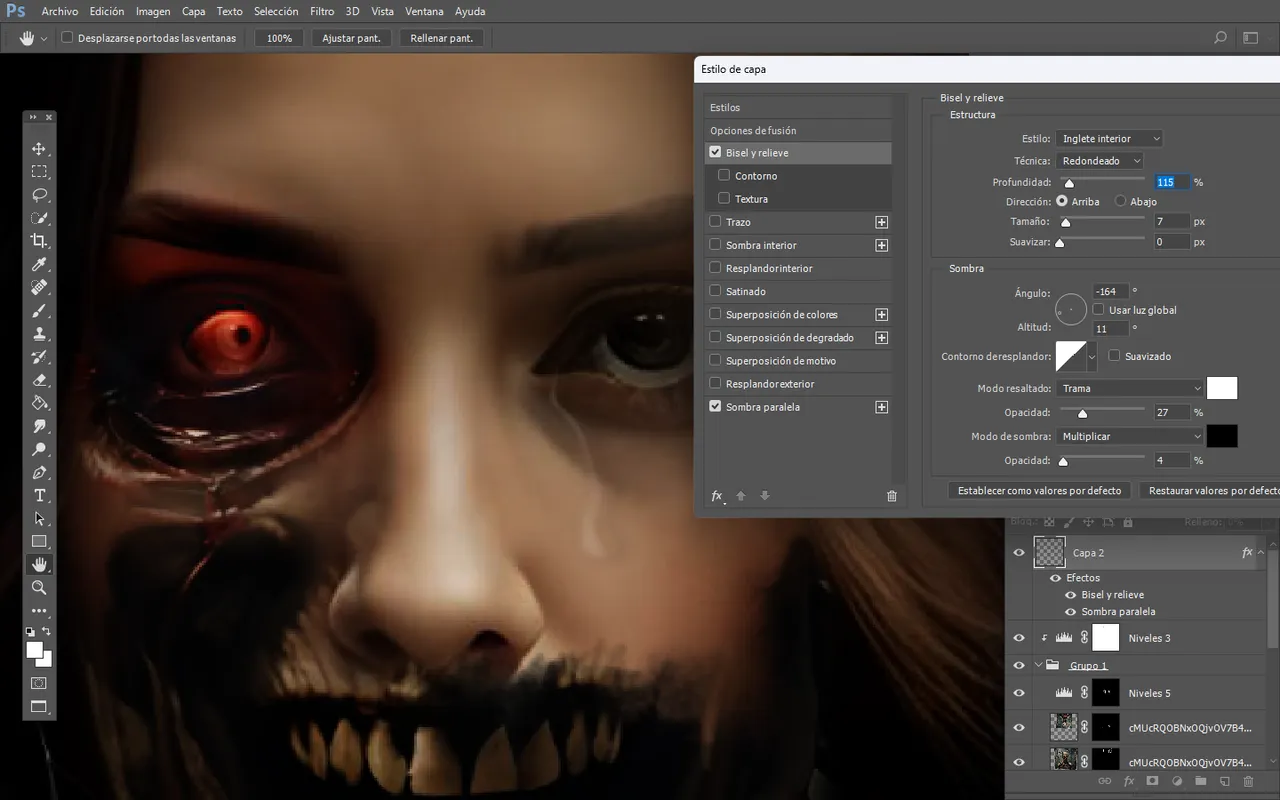The height and width of the screenshot is (800, 1280).
Task: Open the Hand tool preset picker arrow
Action: coord(44,38)
